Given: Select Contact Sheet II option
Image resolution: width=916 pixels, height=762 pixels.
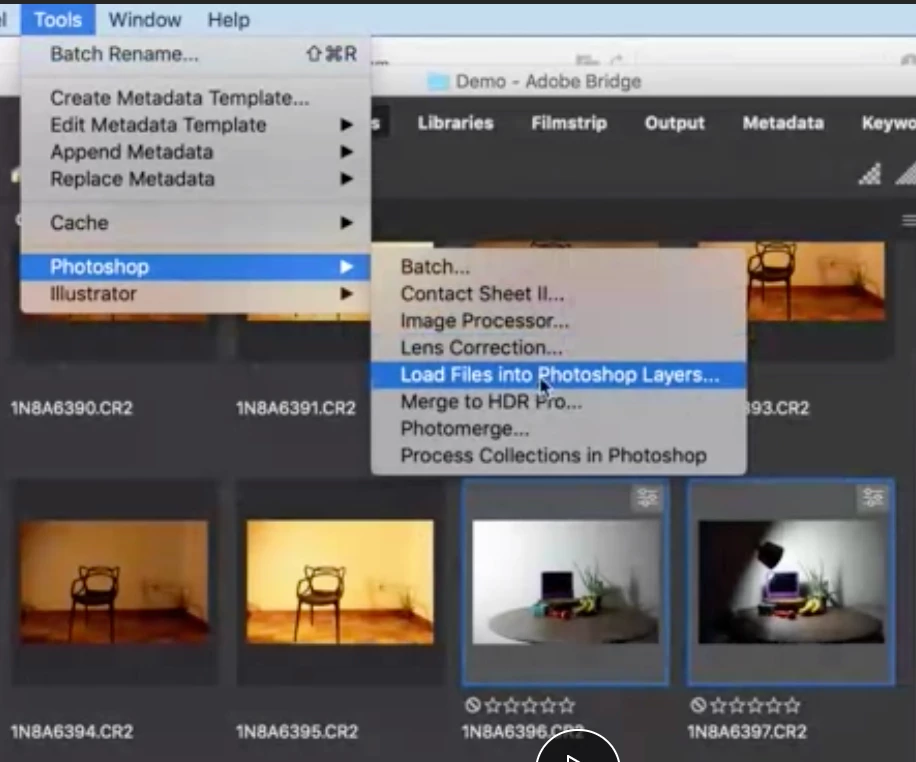Looking at the screenshot, I should [x=558, y=294].
